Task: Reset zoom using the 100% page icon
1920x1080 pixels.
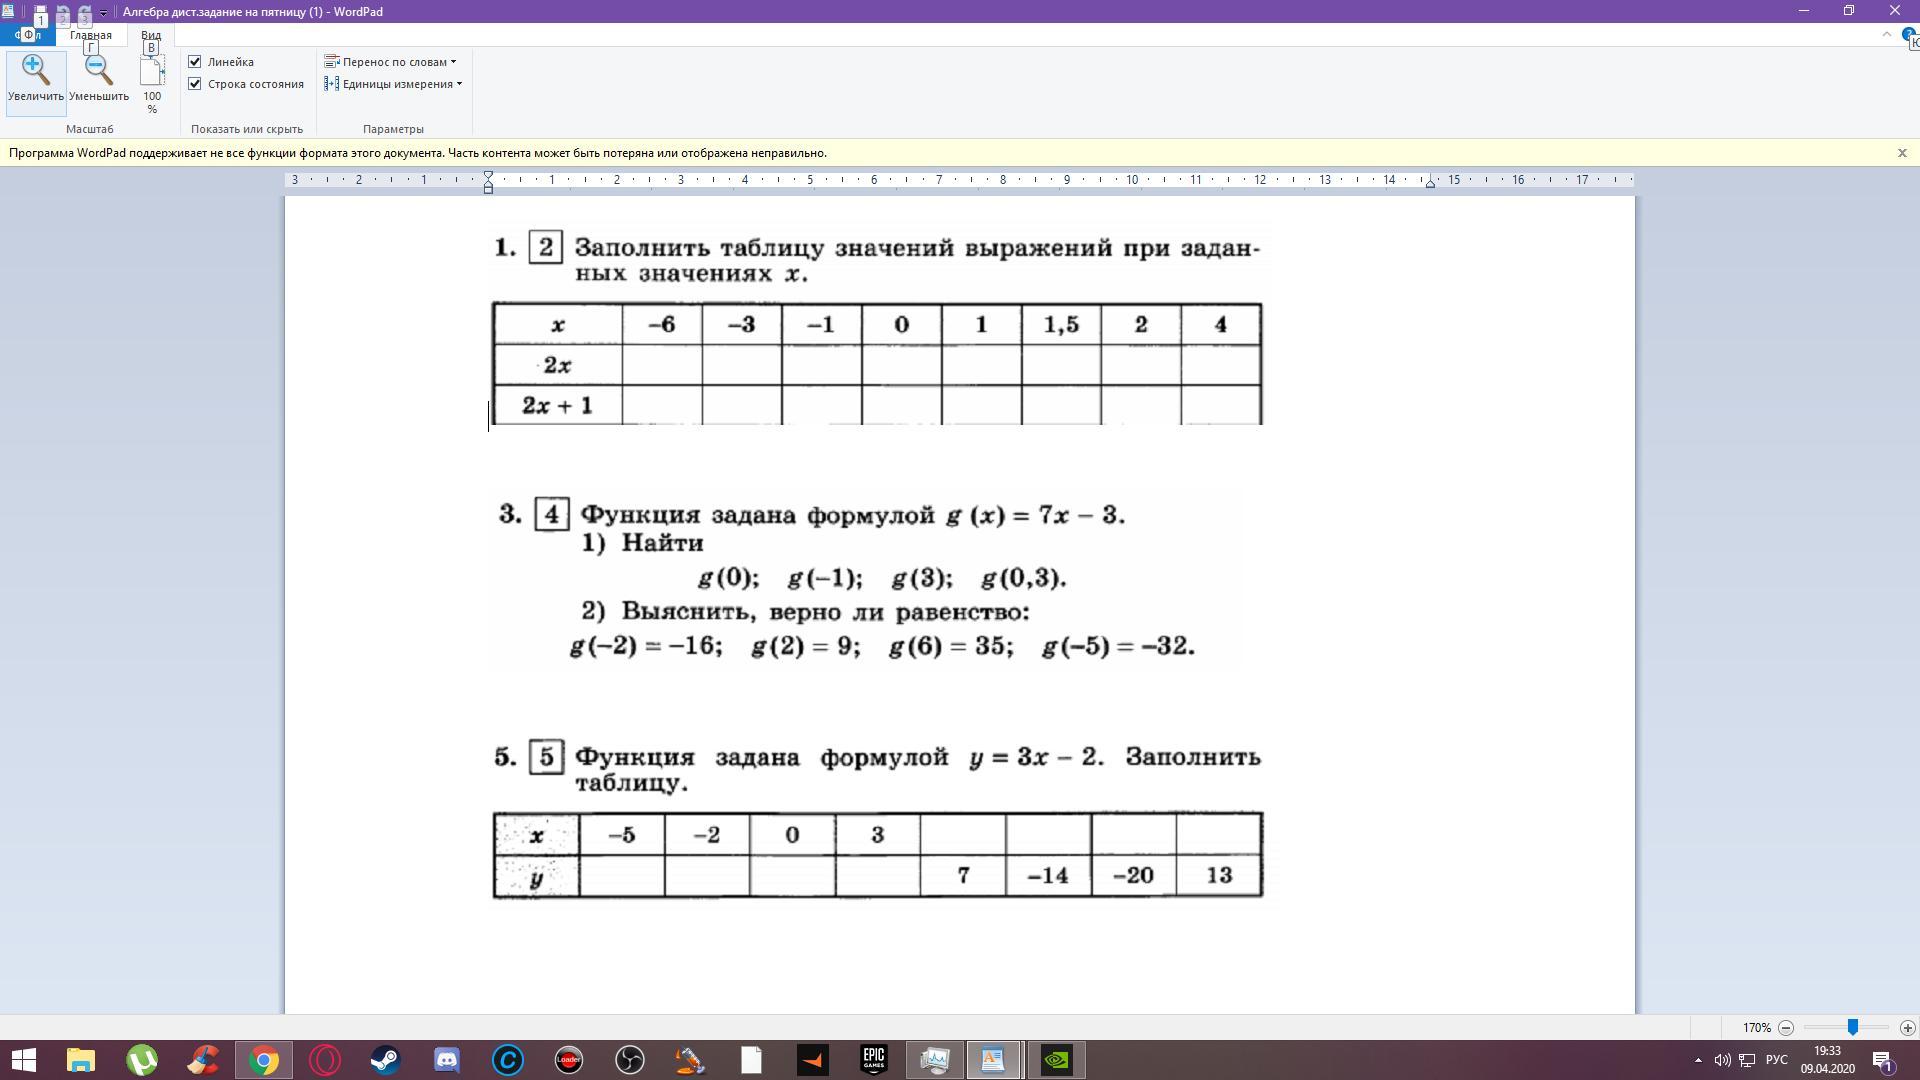Action: pyautogui.click(x=152, y=85)
